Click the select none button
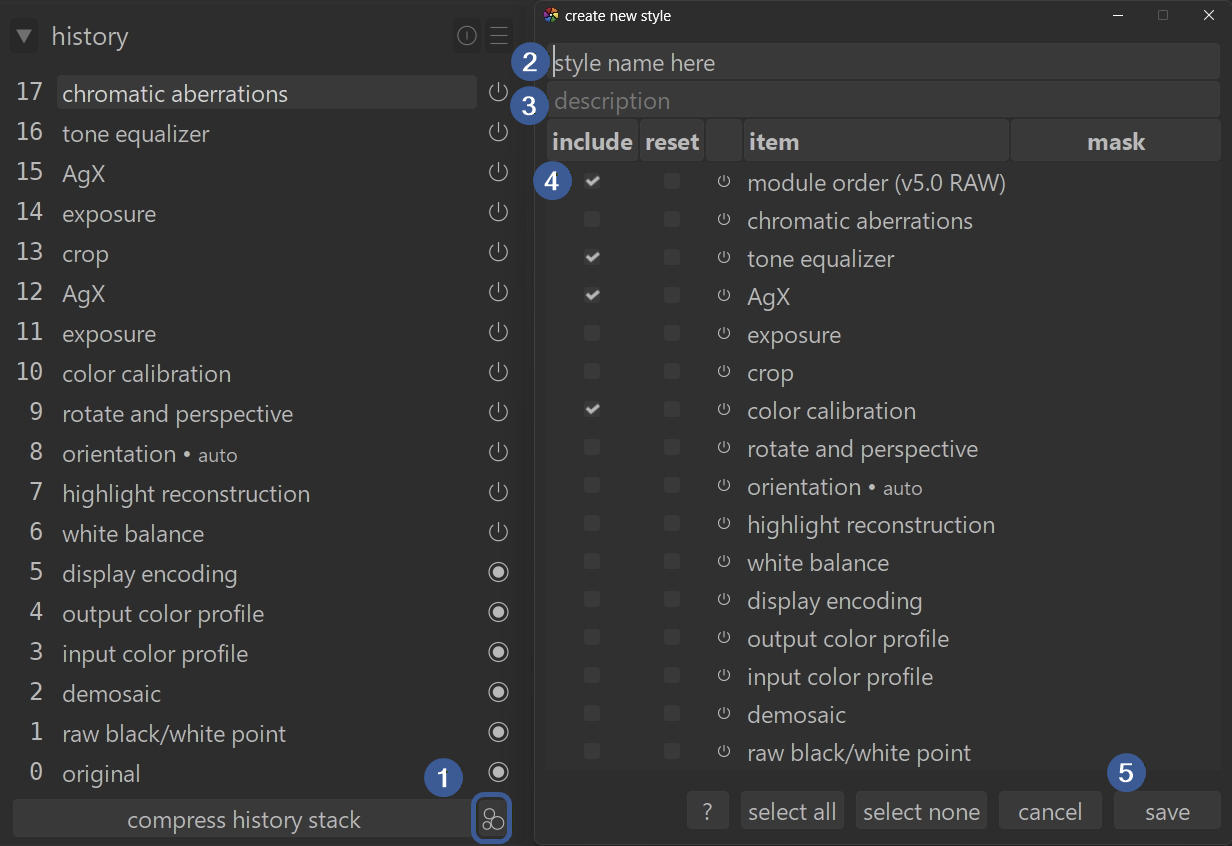1232x846 pixels. coord(921,811)
